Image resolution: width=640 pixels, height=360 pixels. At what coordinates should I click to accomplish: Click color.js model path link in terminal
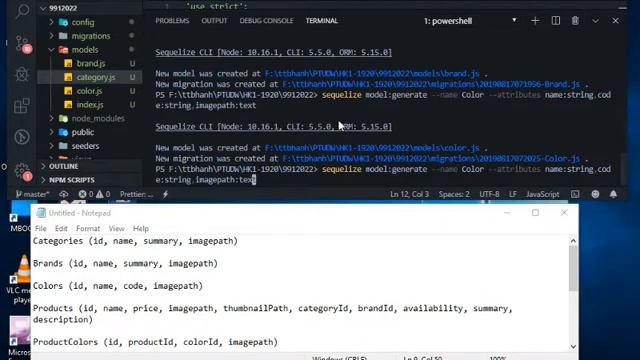click(372, 148)
